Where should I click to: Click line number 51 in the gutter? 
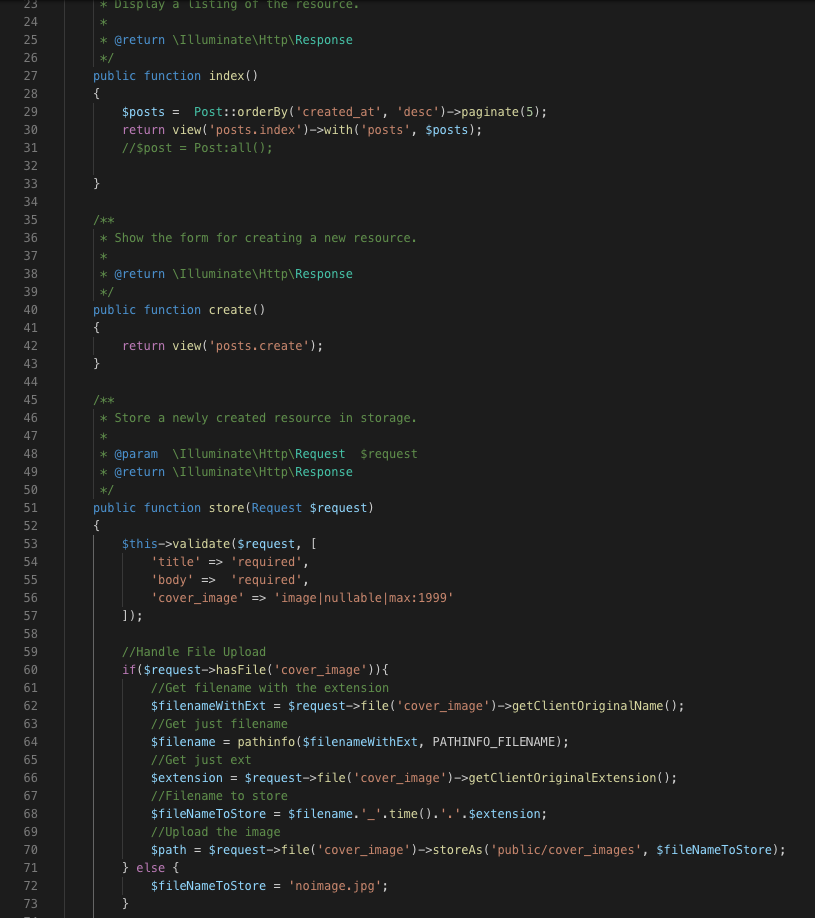click(29, 508)
